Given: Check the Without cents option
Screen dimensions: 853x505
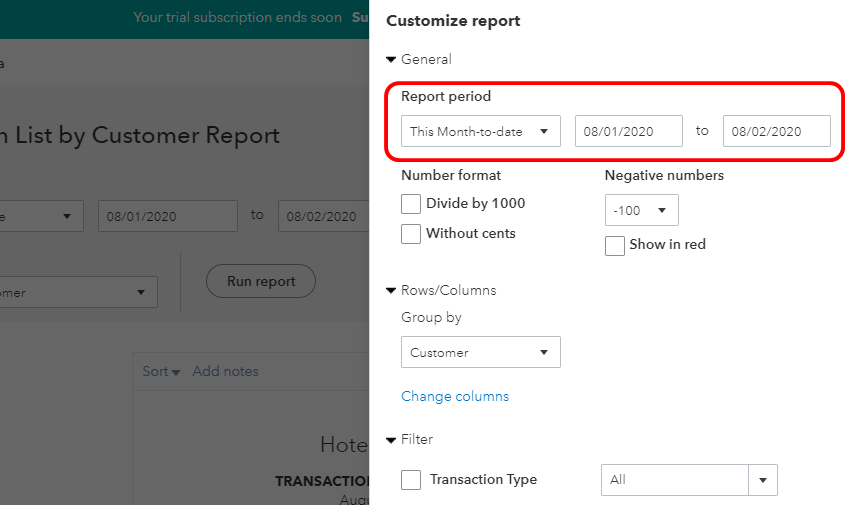Looking at the screenshot, I should point(411,234).
